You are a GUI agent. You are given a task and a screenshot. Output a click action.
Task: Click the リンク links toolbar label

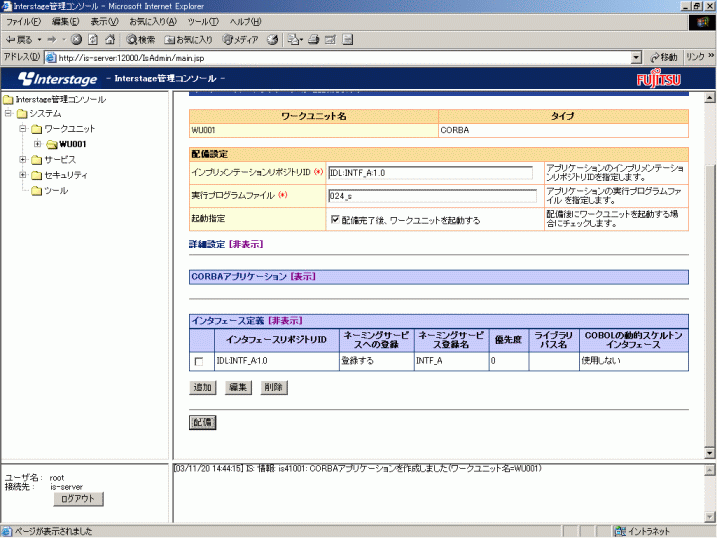click(695, 57)
